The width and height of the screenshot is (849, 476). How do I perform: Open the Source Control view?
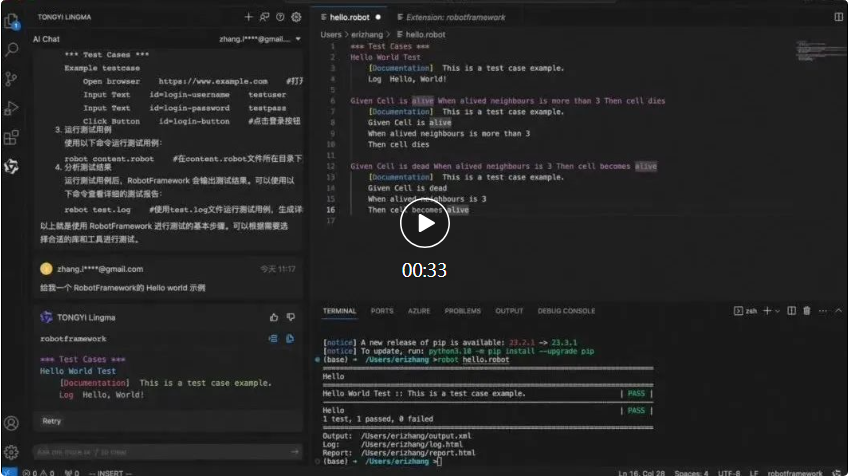pos(11,79)
